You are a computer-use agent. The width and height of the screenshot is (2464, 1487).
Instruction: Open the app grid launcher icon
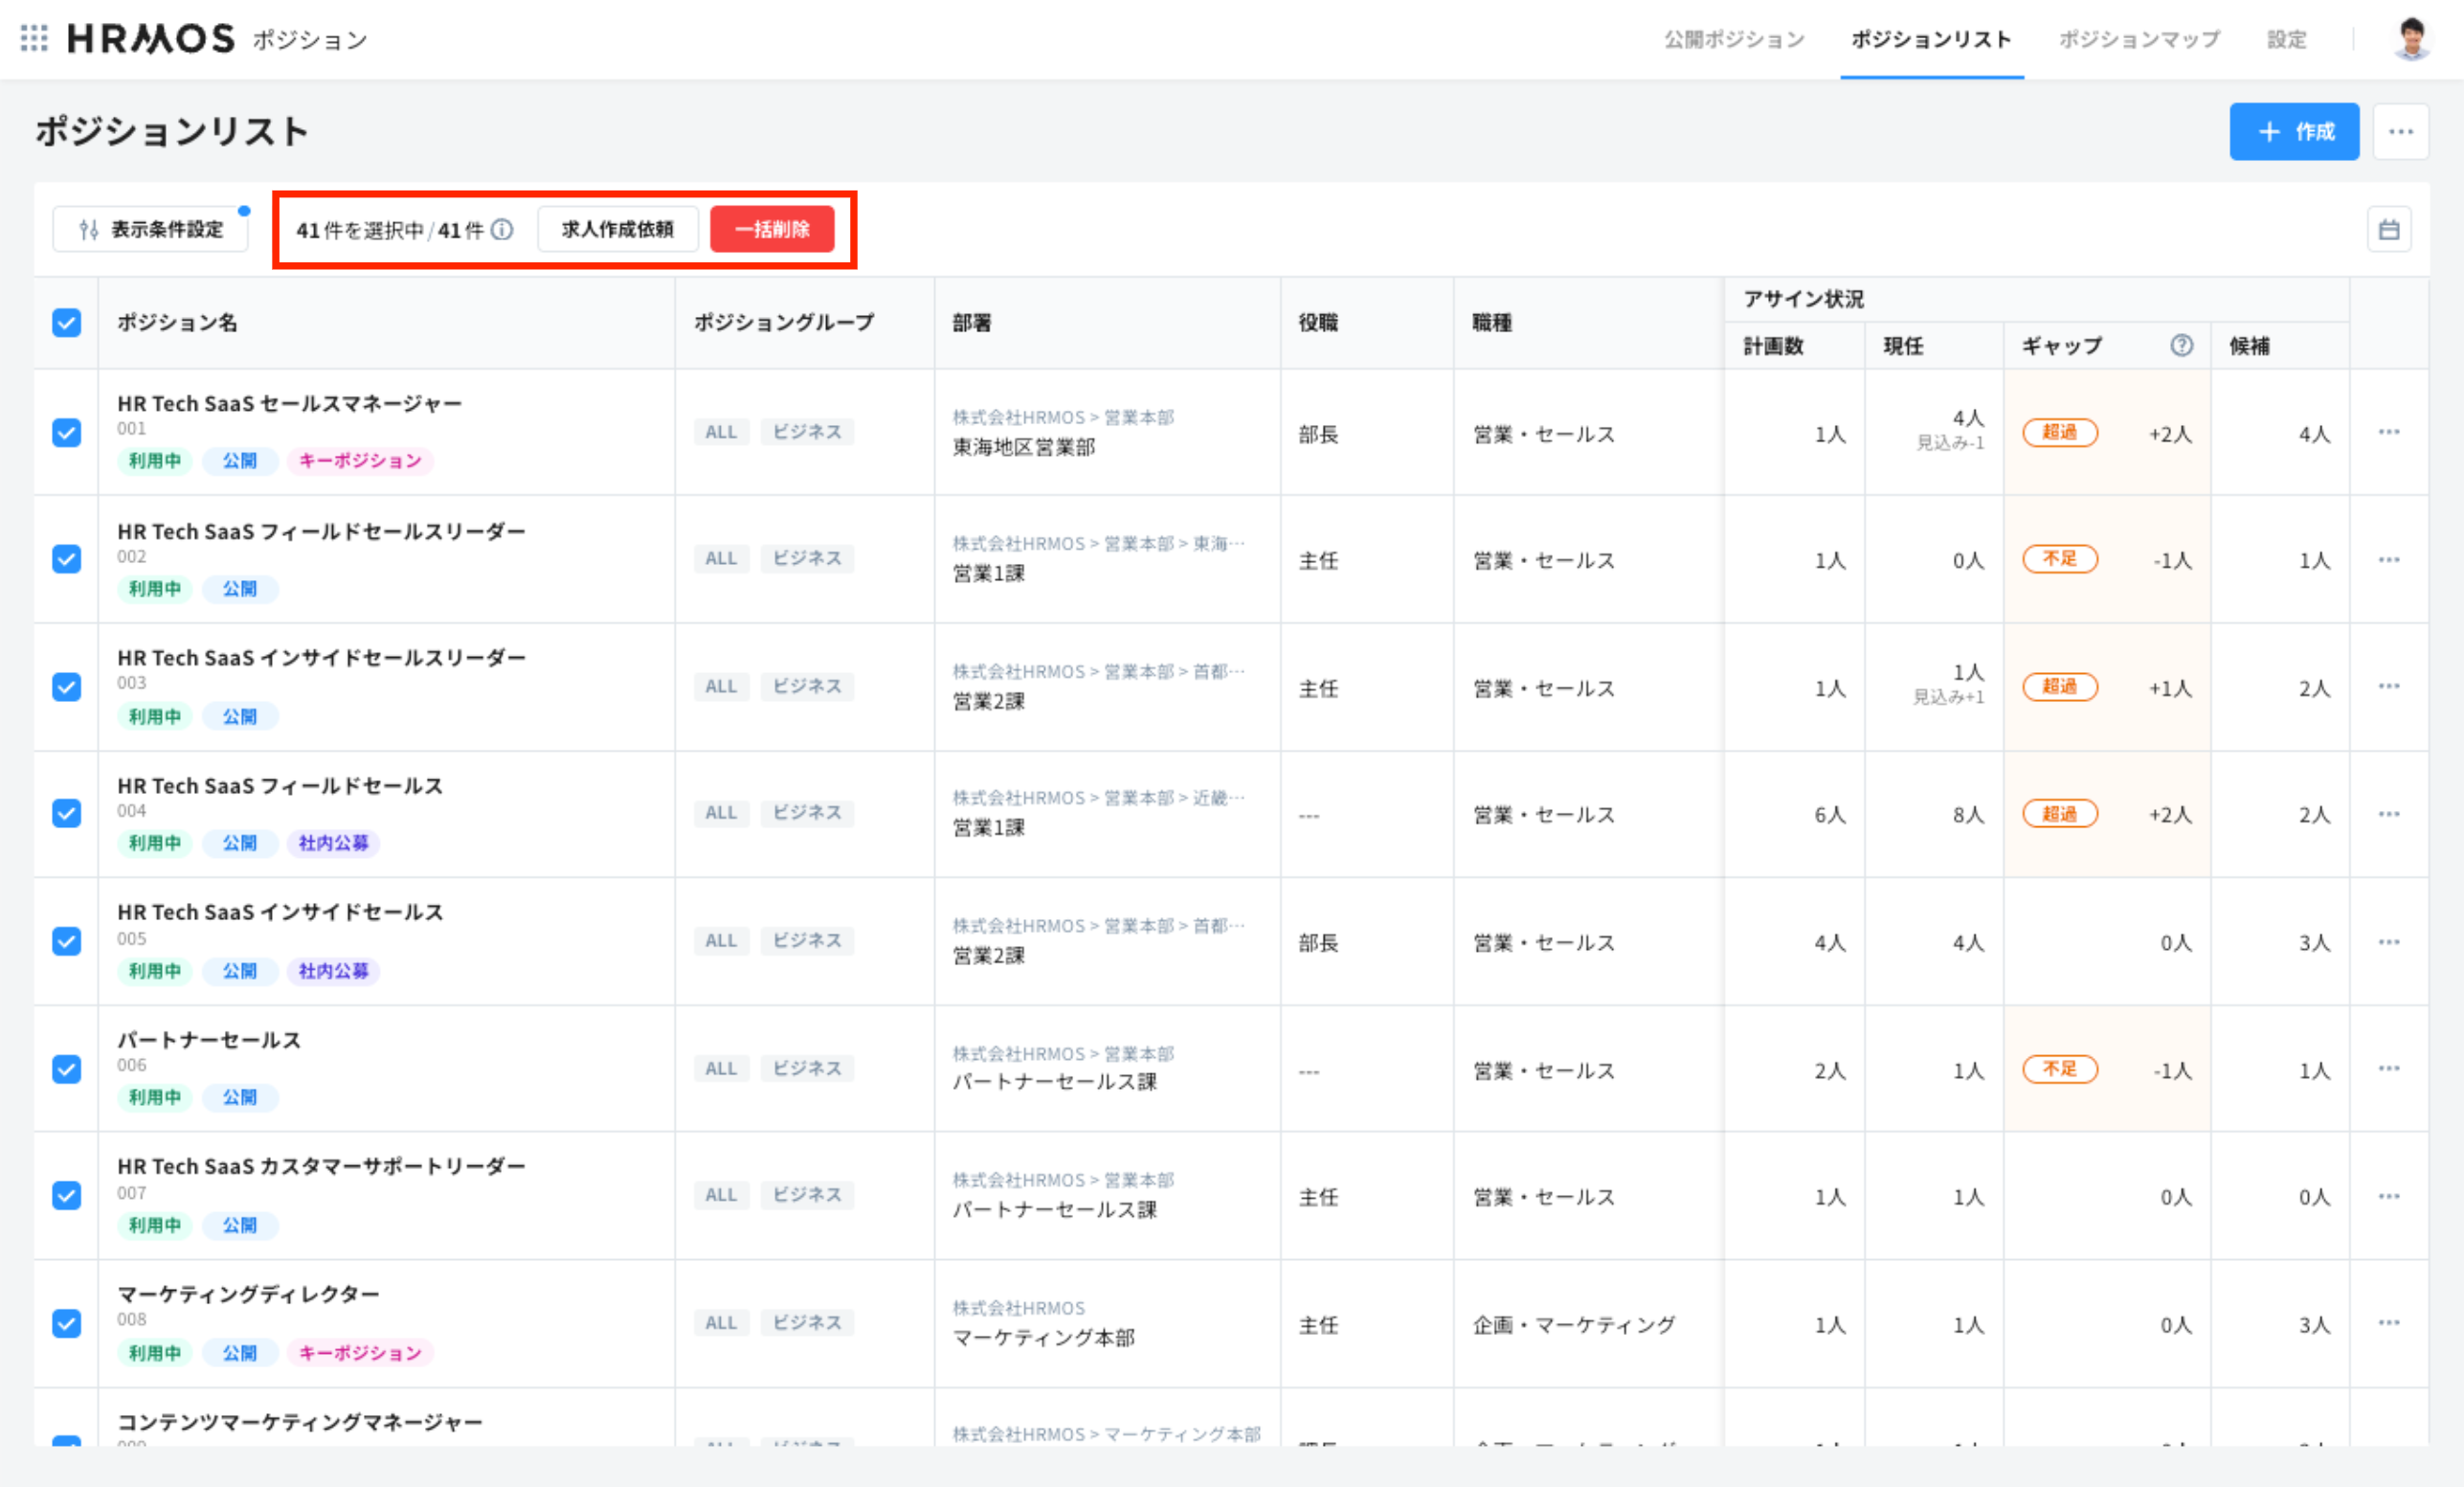tap(34, 38)
